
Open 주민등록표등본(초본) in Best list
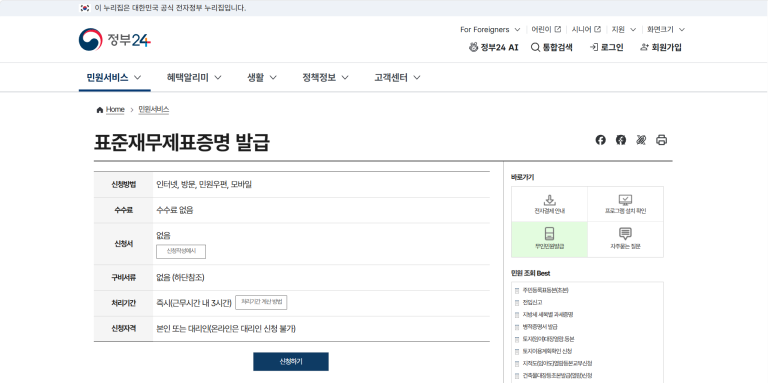click(x=546, y=290)
